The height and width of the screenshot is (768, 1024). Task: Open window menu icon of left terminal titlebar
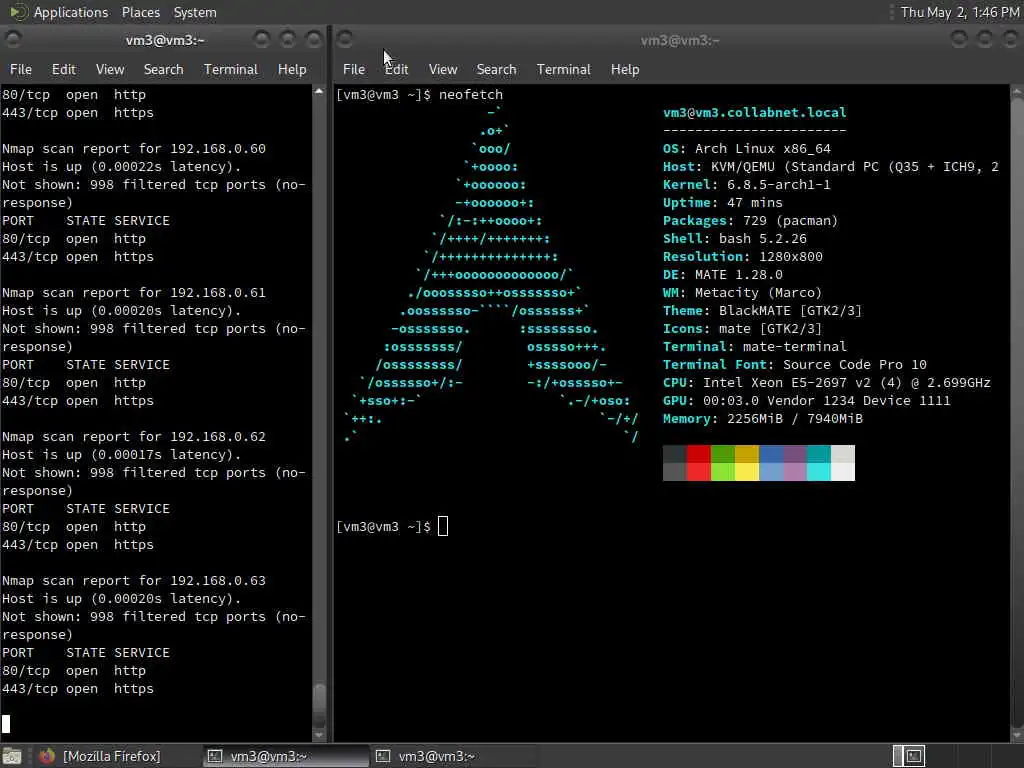(13, 40)
